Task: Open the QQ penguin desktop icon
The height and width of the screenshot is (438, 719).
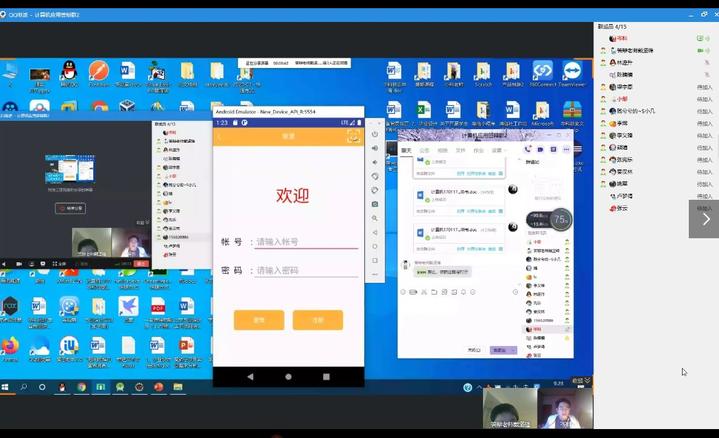Action: click(x=69, y=72)
